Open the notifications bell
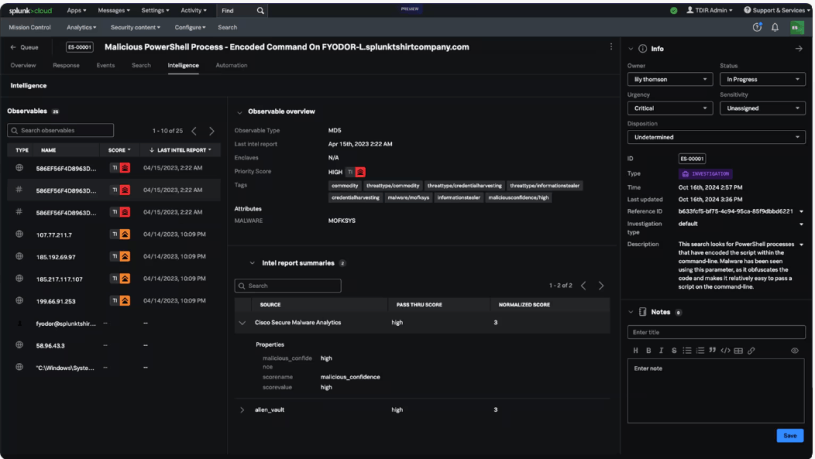The width and height of the screenshot is (815, 459). coord(775,27)
